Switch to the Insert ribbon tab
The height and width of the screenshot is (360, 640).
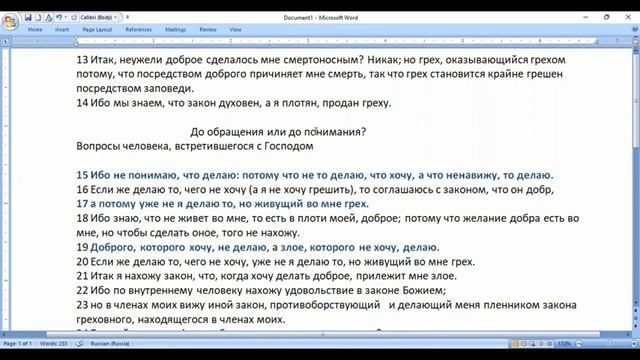point(62,29)
